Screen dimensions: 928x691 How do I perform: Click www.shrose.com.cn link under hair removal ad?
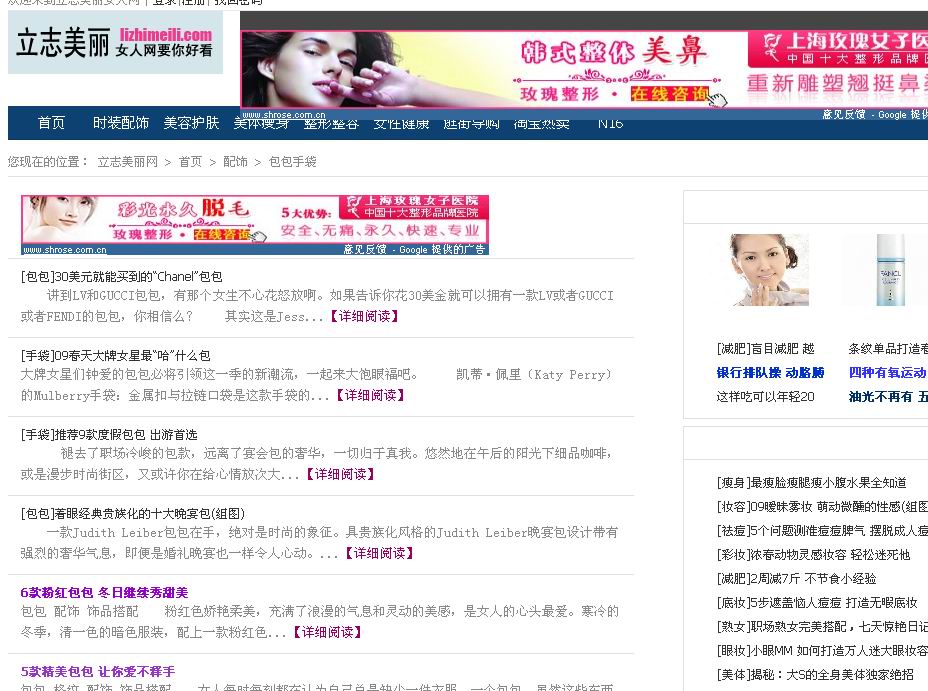(x=65, y=250)
